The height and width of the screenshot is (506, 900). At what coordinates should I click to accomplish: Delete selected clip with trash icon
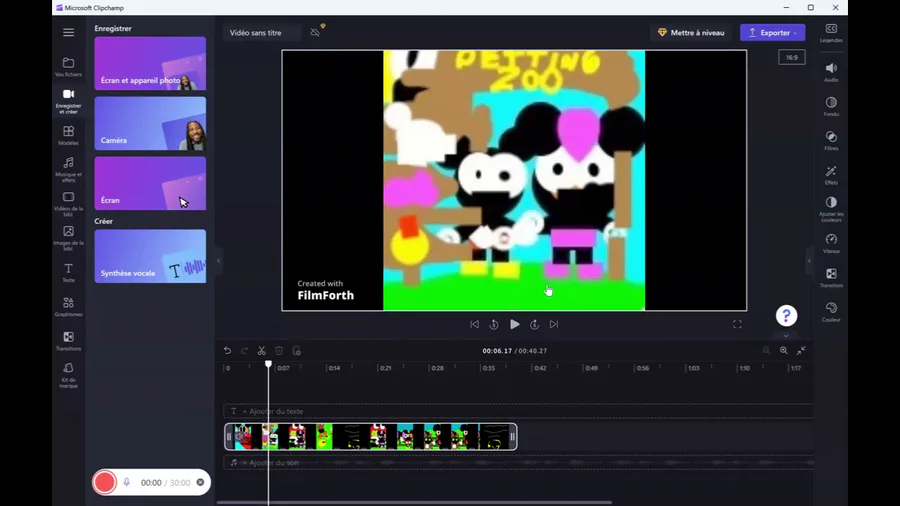[x=279, y=351]
